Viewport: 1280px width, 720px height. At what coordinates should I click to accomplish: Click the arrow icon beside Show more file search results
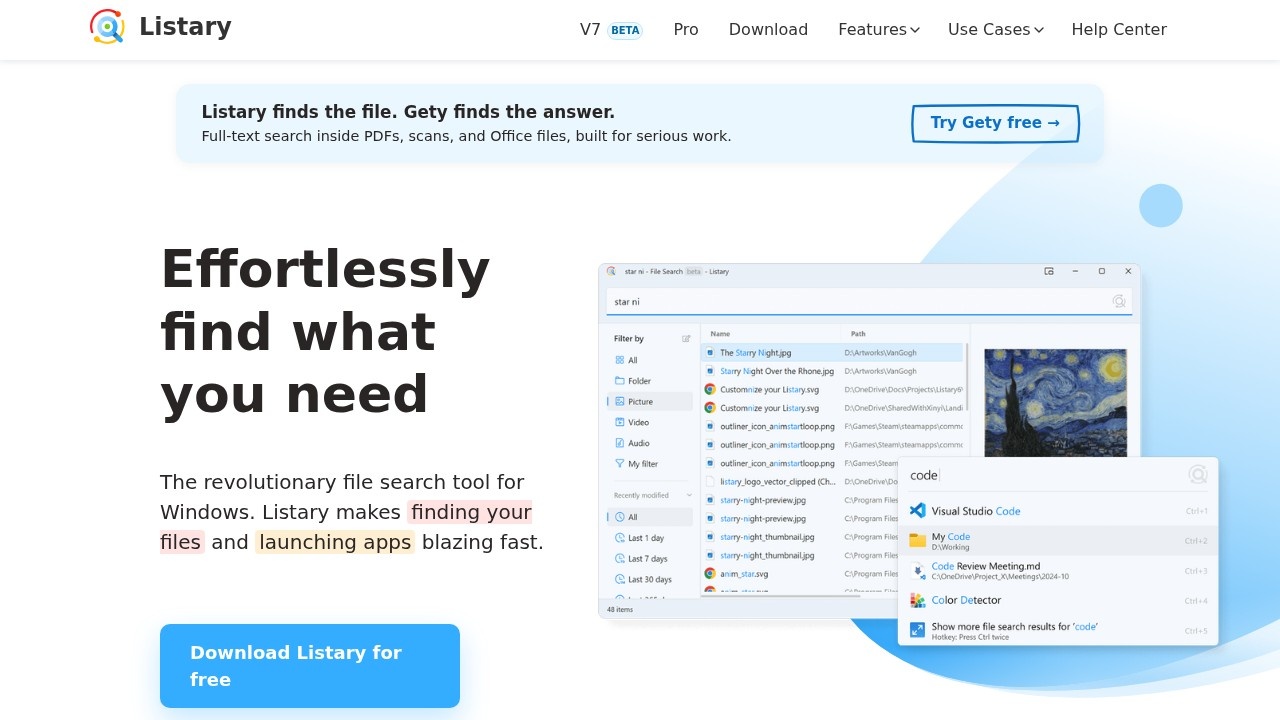[917, 630]
